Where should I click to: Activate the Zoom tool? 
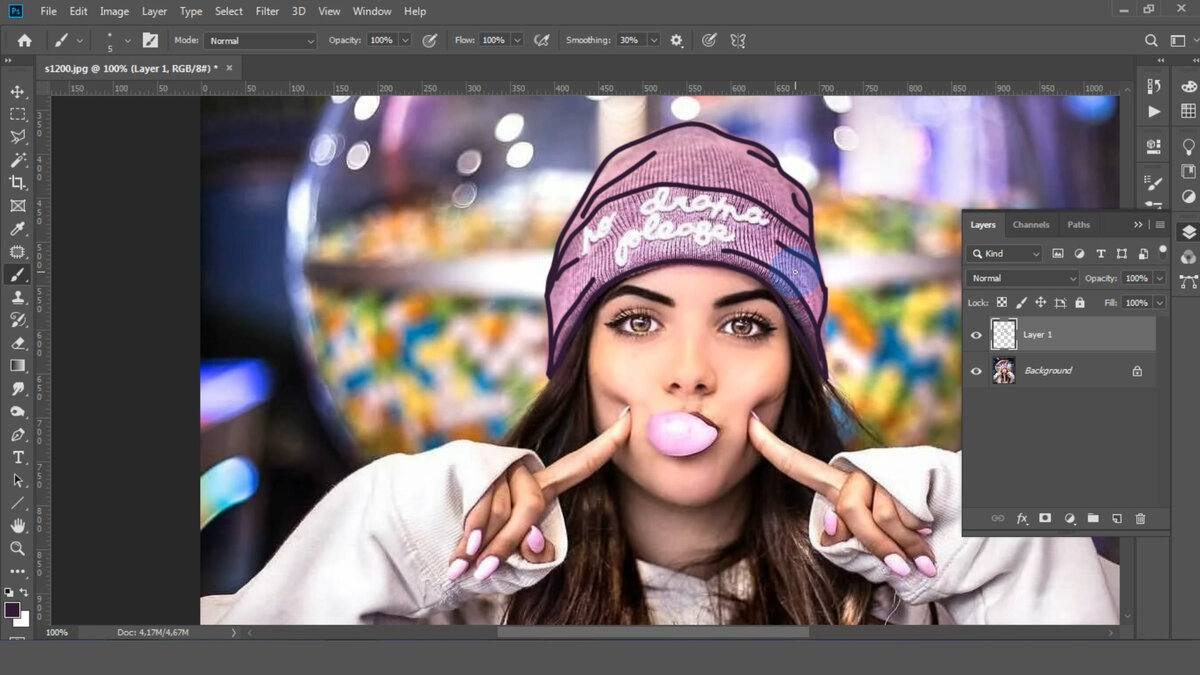pos(18,549)
